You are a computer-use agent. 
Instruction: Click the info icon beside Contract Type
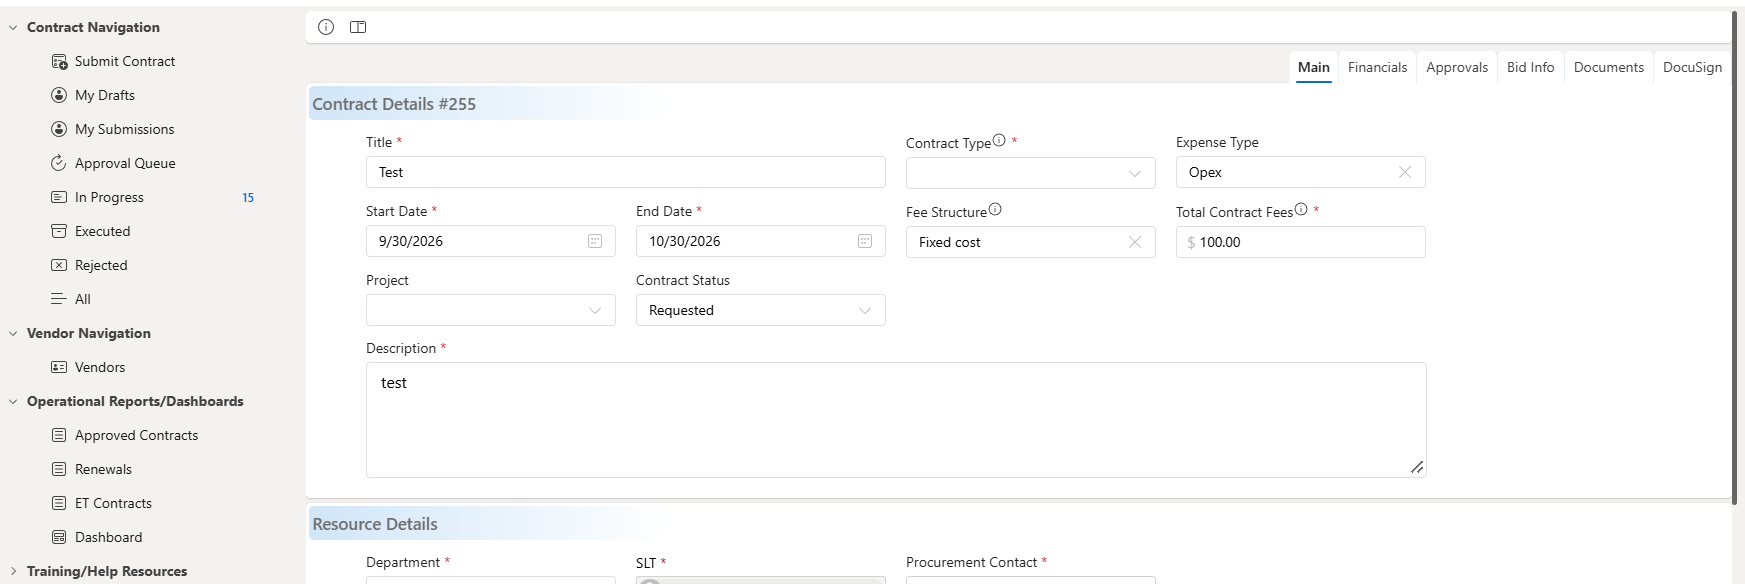tap(999, 141)
